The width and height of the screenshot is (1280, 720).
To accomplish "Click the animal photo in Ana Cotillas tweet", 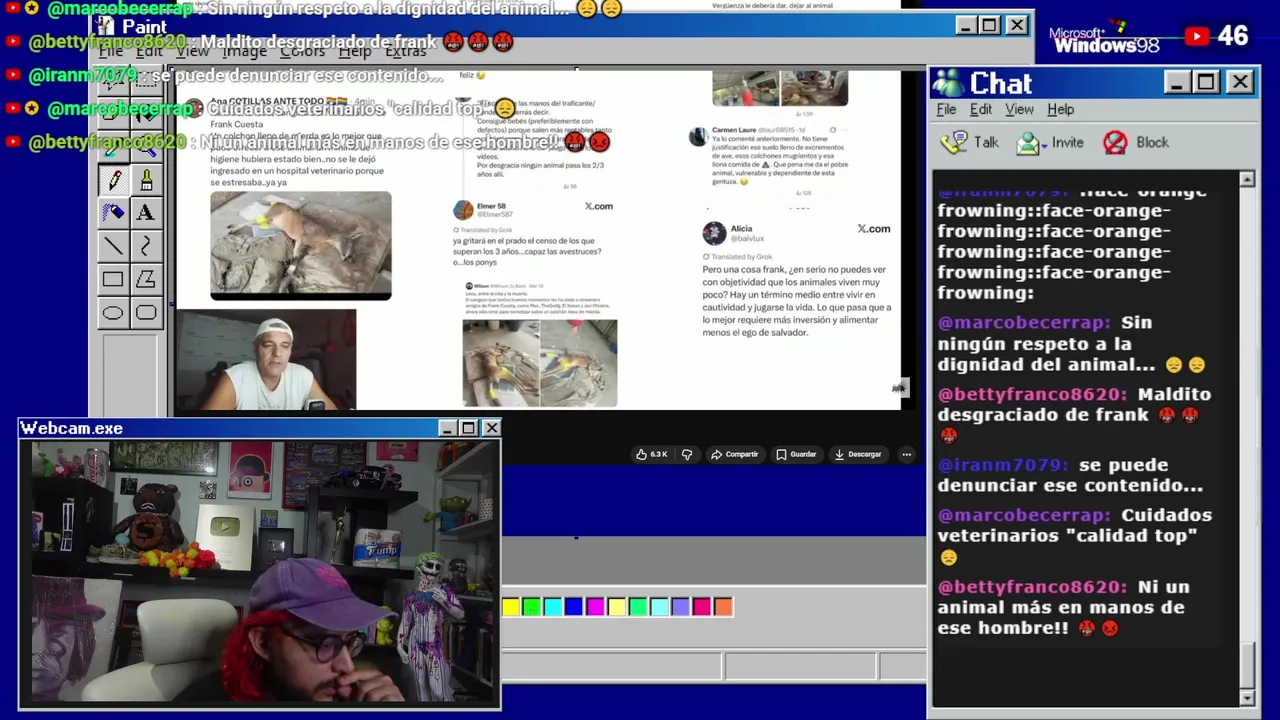I will (301, 245).
